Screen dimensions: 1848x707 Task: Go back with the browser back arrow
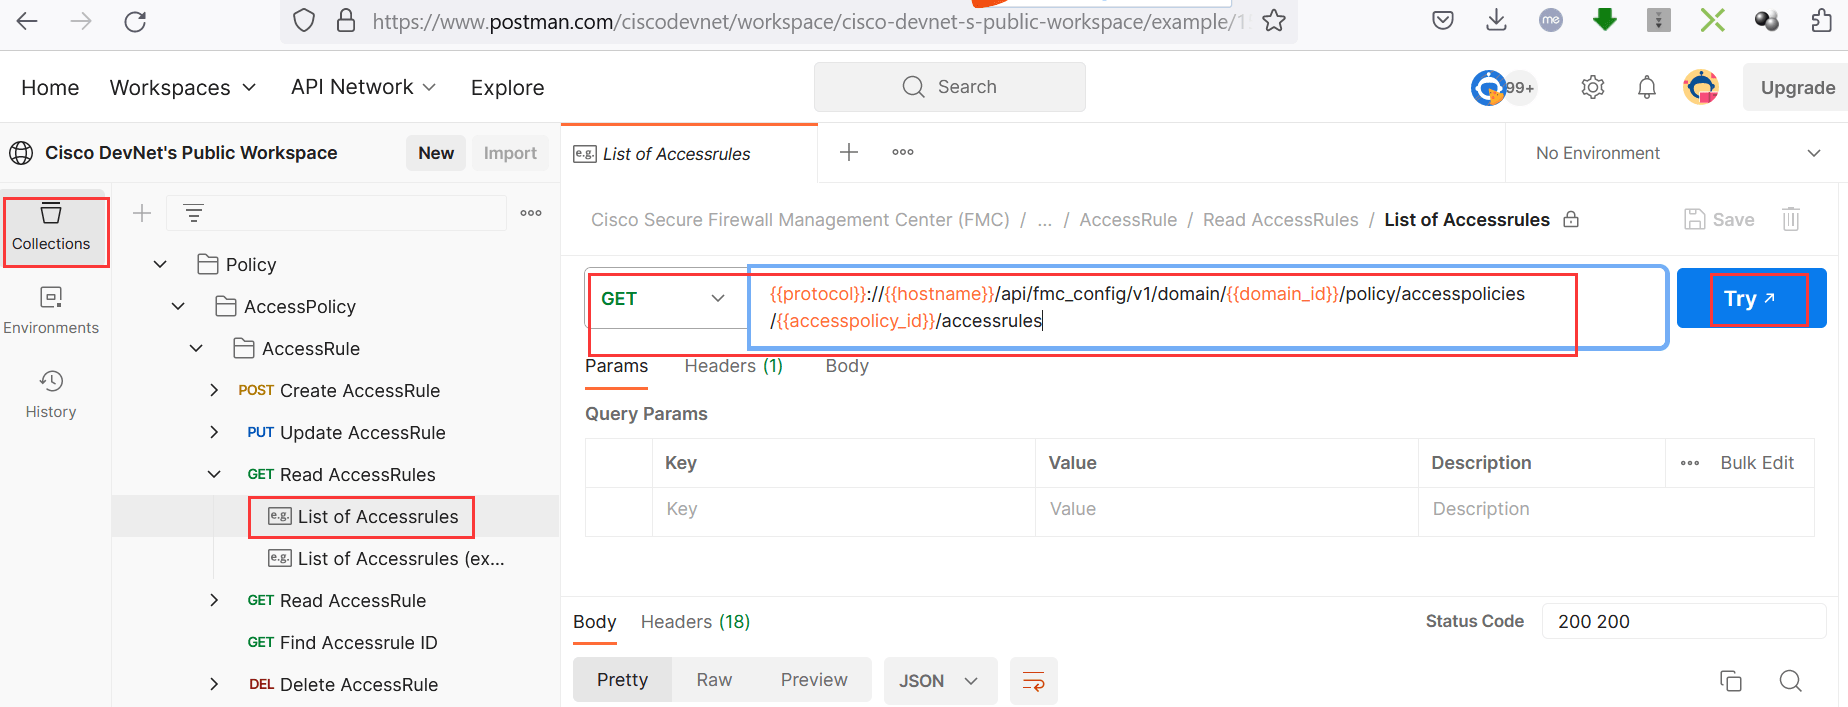27,21
